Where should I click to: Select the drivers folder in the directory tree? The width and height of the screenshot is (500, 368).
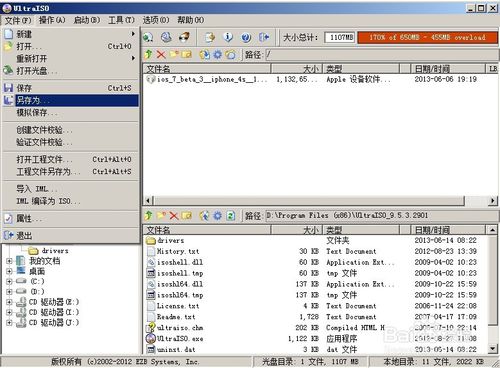55,251
